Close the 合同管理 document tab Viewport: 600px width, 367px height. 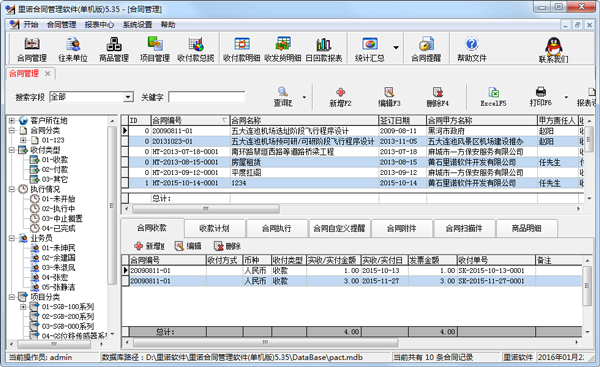coord(47,73)
